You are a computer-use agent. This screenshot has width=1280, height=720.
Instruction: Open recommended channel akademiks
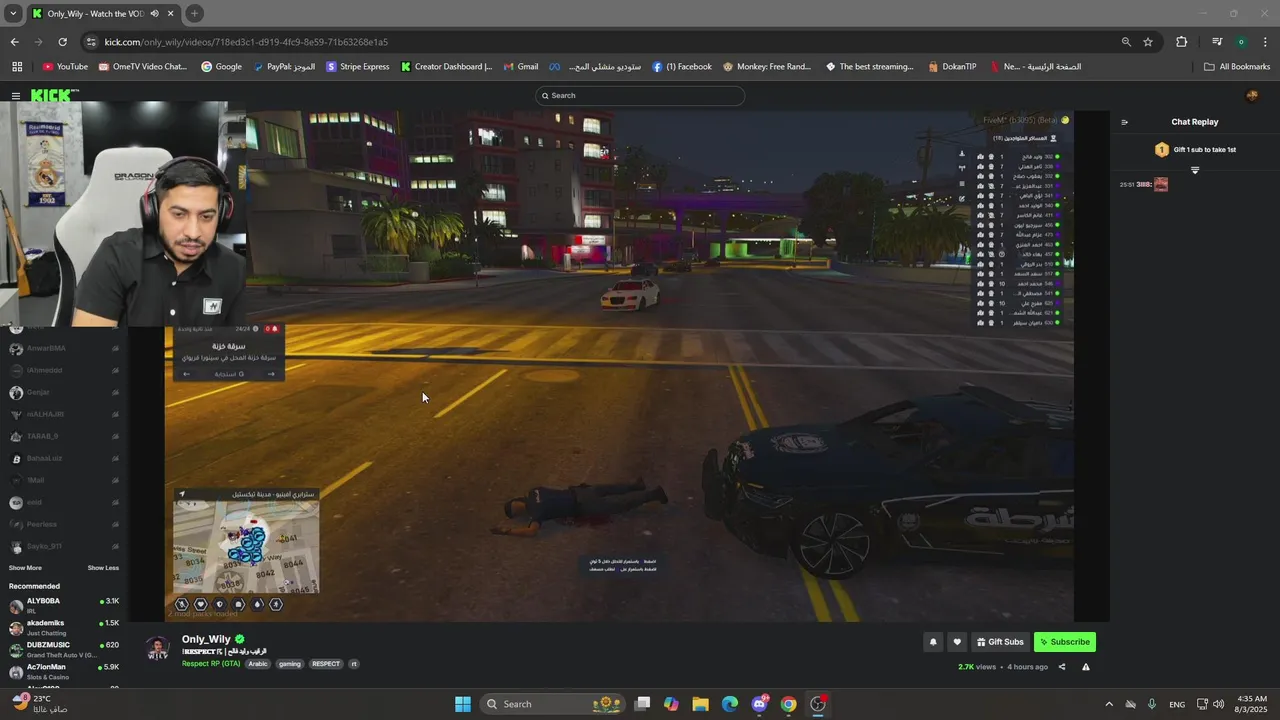[x=64, y=627]
